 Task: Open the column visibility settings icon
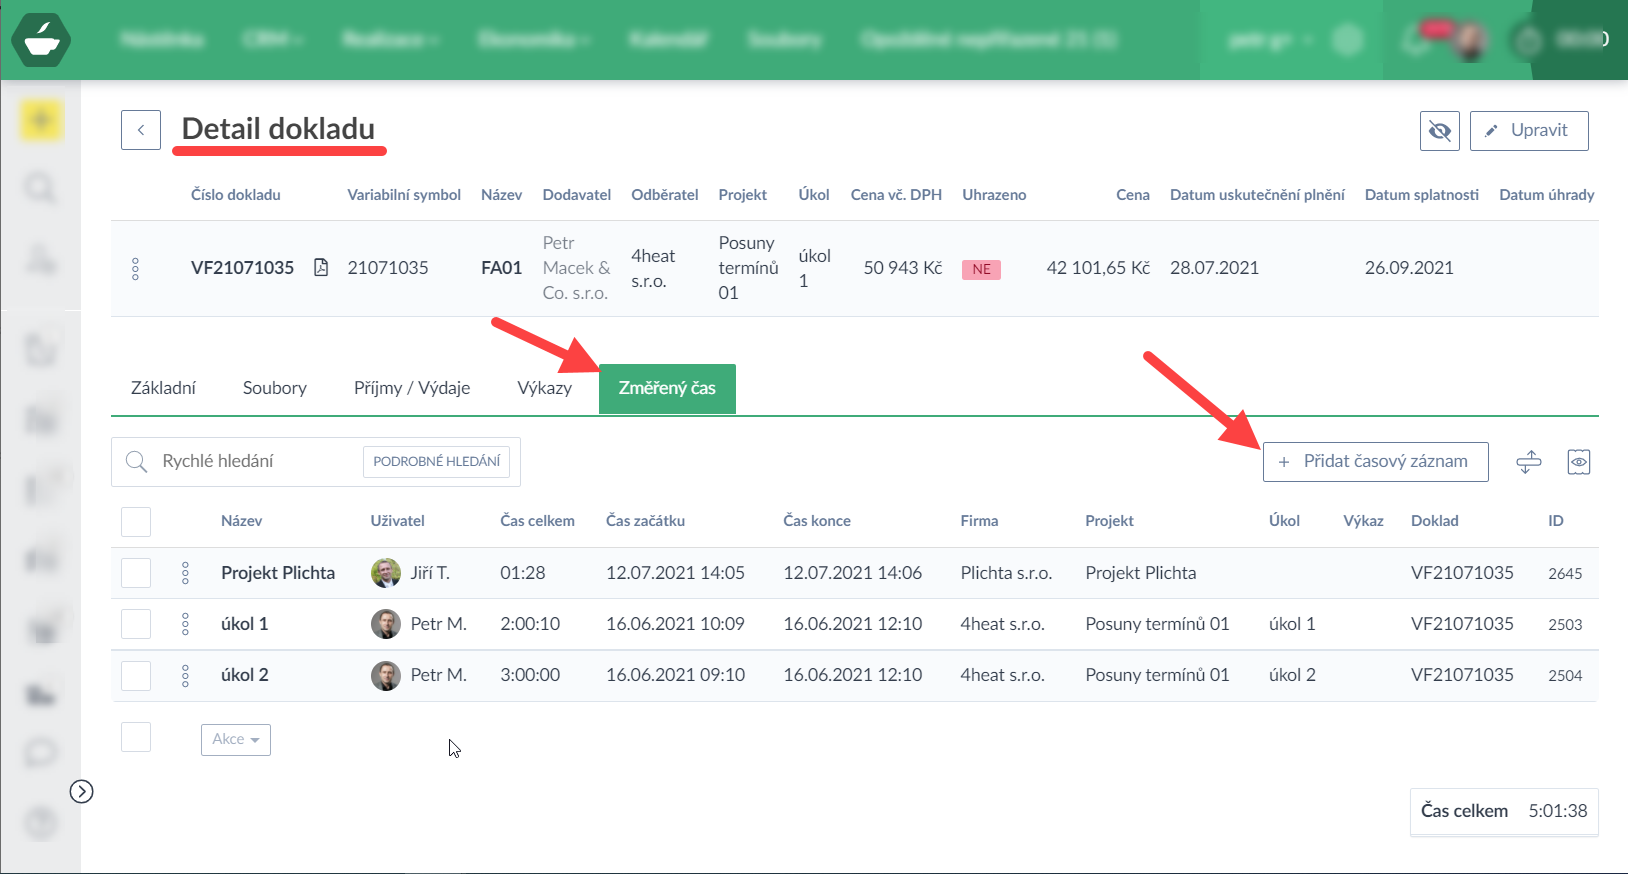pyautogui.click(x=1578, y=462)
